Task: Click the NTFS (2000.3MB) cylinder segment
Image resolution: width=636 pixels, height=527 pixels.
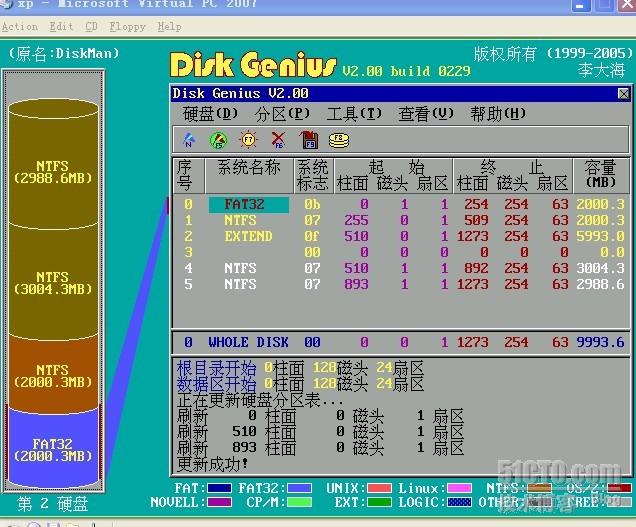Action: (53, 376)
